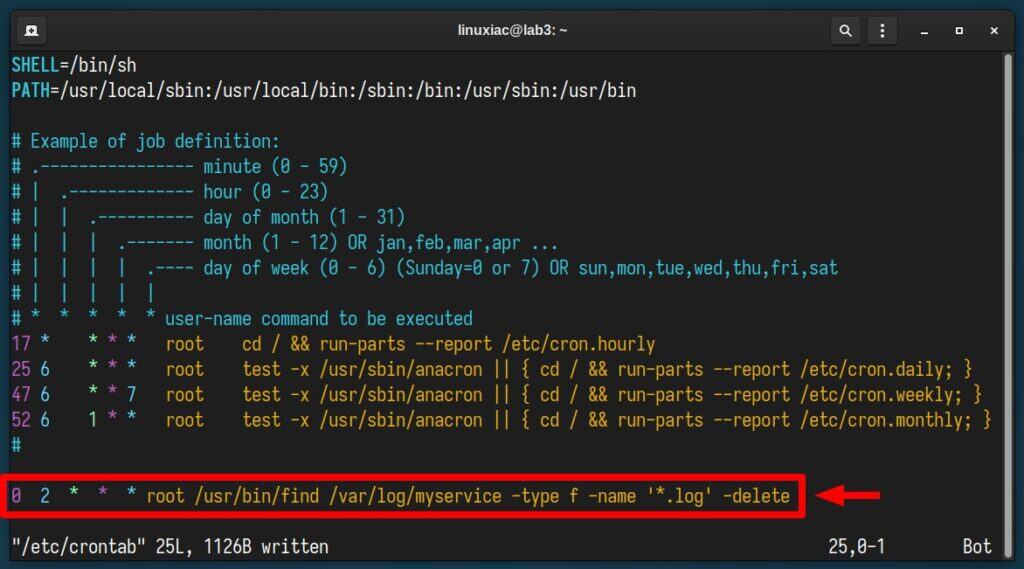Click 'test -x /usr/sbin/anacron' in the daily line
This screenshot has height=569, width=1024.
pyautogui.click(x=362, y=369)
